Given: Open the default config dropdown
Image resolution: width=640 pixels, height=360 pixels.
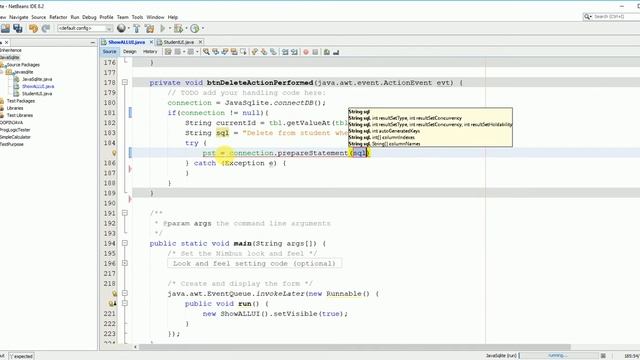Looking at the screenshot, I should 85,28.
